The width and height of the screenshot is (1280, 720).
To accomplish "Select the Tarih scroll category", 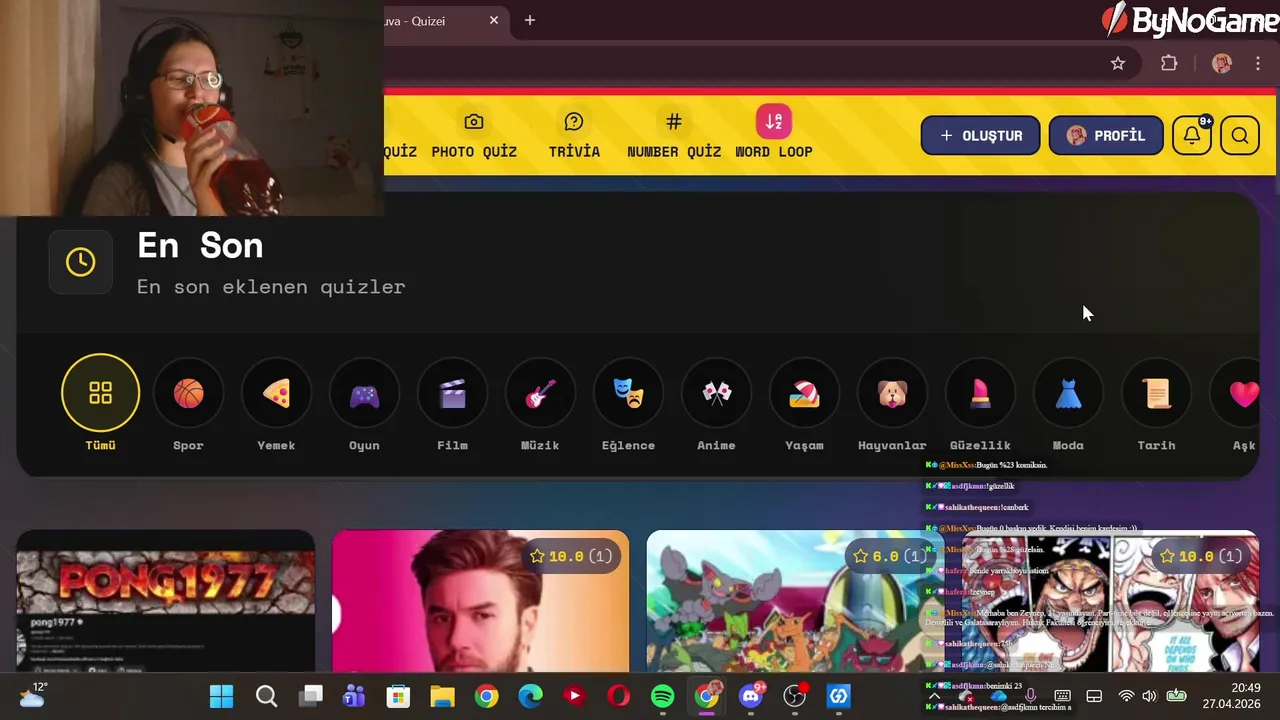I will 1156,393.
